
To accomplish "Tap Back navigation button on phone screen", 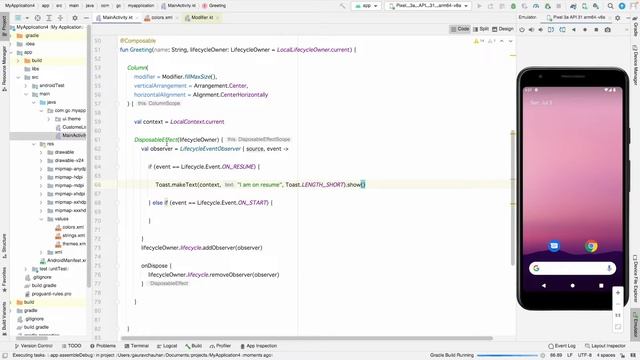I will [544, 286].
